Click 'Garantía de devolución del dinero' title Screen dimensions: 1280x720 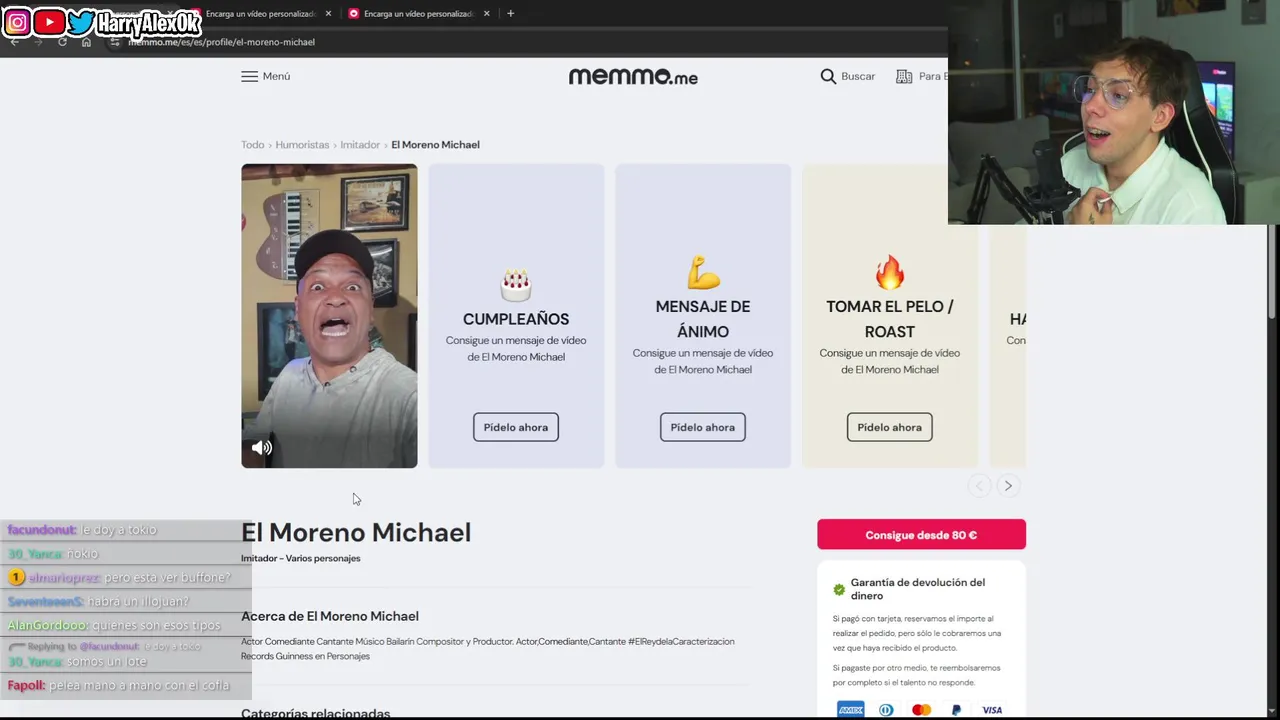pyautogui.click(x=918, y=589)
